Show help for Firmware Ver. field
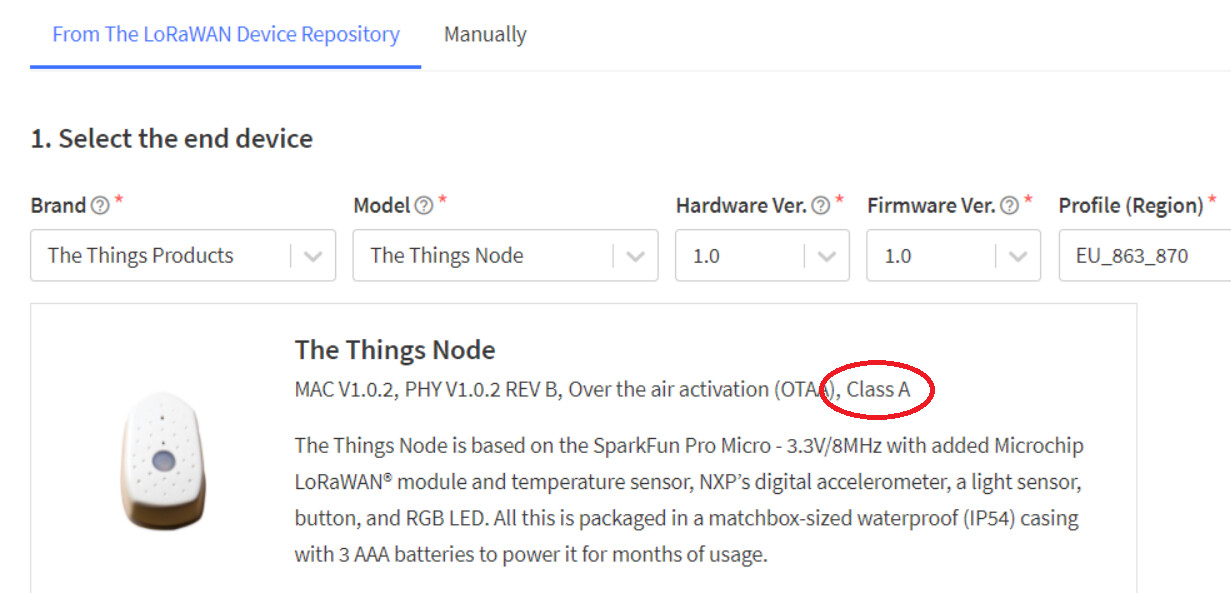The width and height of the screenshot is (1231, 593). 1010,206
